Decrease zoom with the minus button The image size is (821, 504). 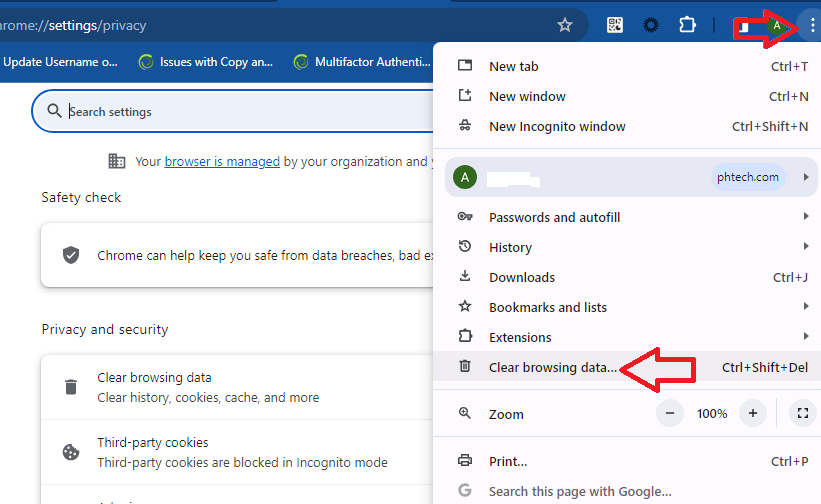(670, 413)
